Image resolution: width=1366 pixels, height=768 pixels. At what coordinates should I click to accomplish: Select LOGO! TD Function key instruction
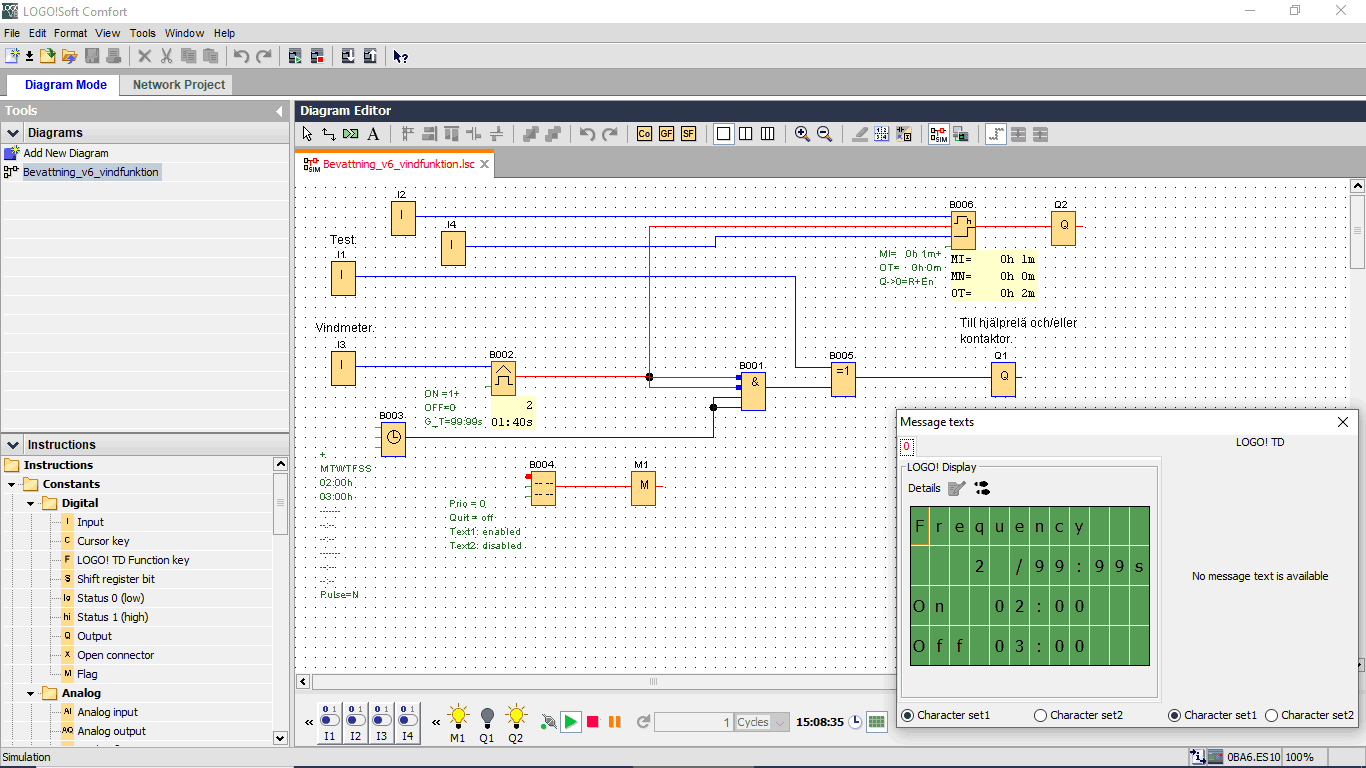[x=133, y=560]
